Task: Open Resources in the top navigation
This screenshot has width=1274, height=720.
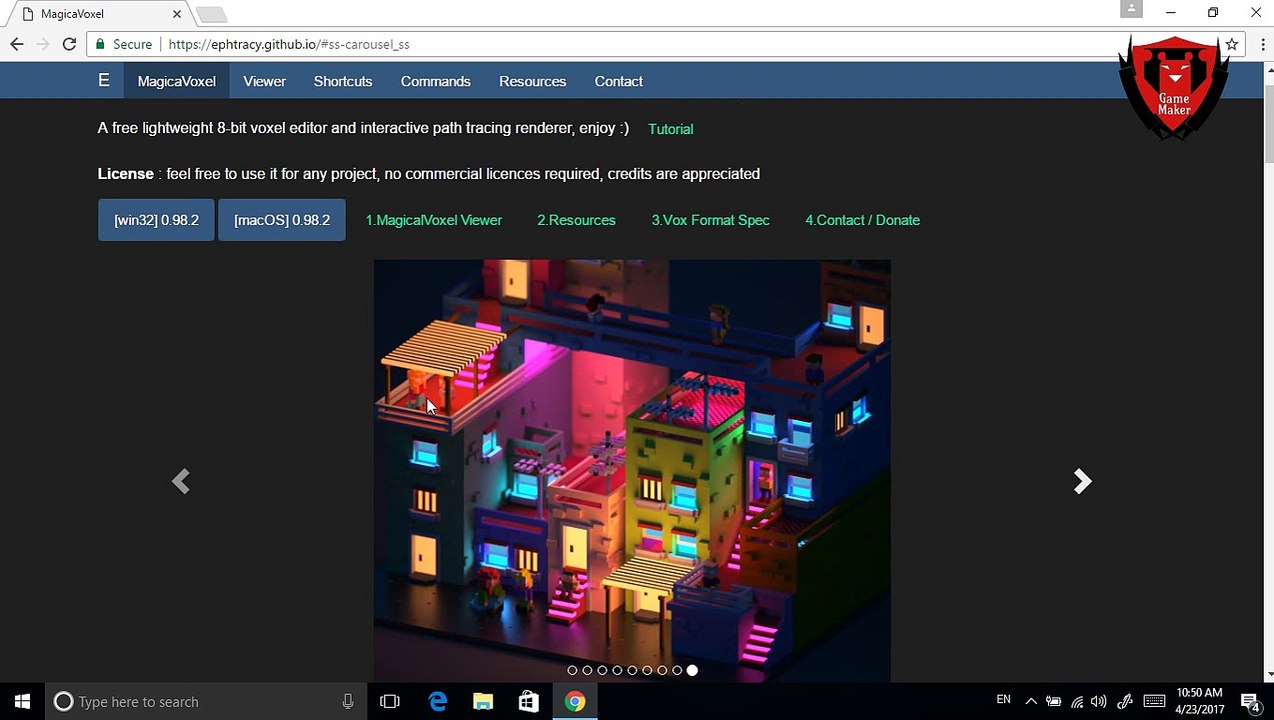Action: [x=532, y=81]
